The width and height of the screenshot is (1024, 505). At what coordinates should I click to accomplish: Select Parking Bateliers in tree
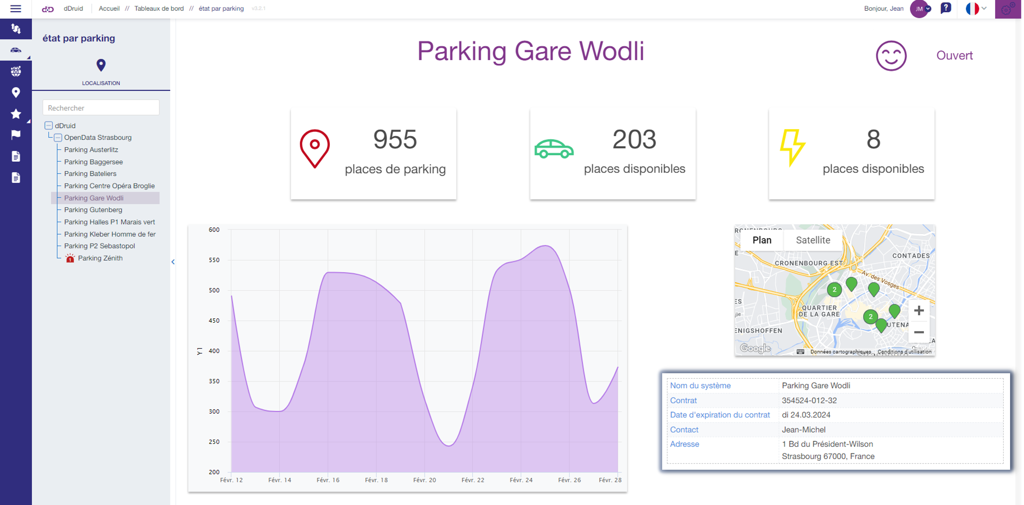coord(90,174)
